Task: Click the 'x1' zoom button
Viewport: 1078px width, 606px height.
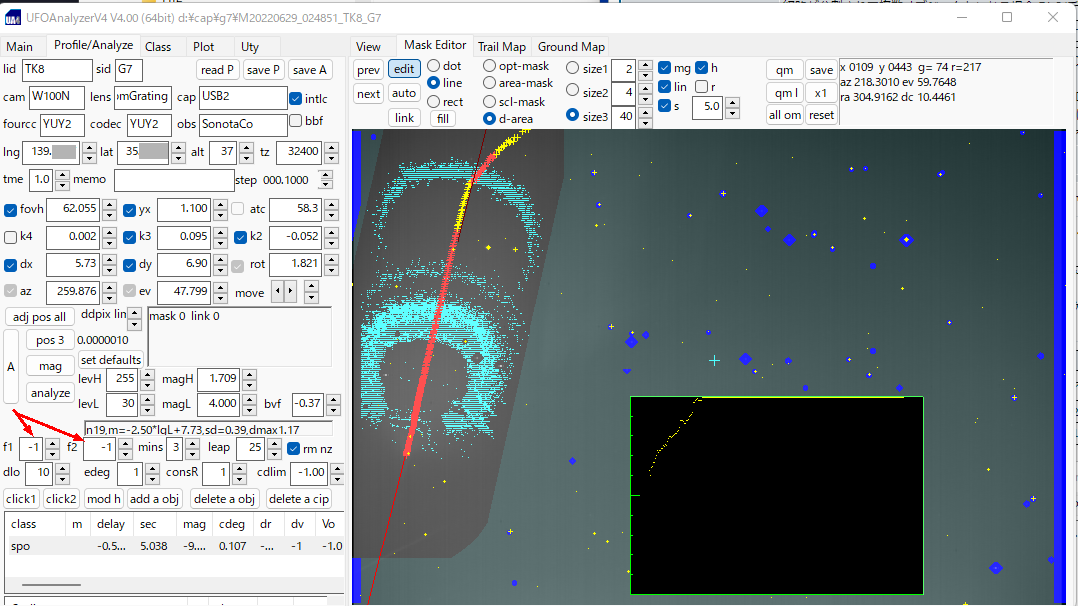Action: click(821, 93)
